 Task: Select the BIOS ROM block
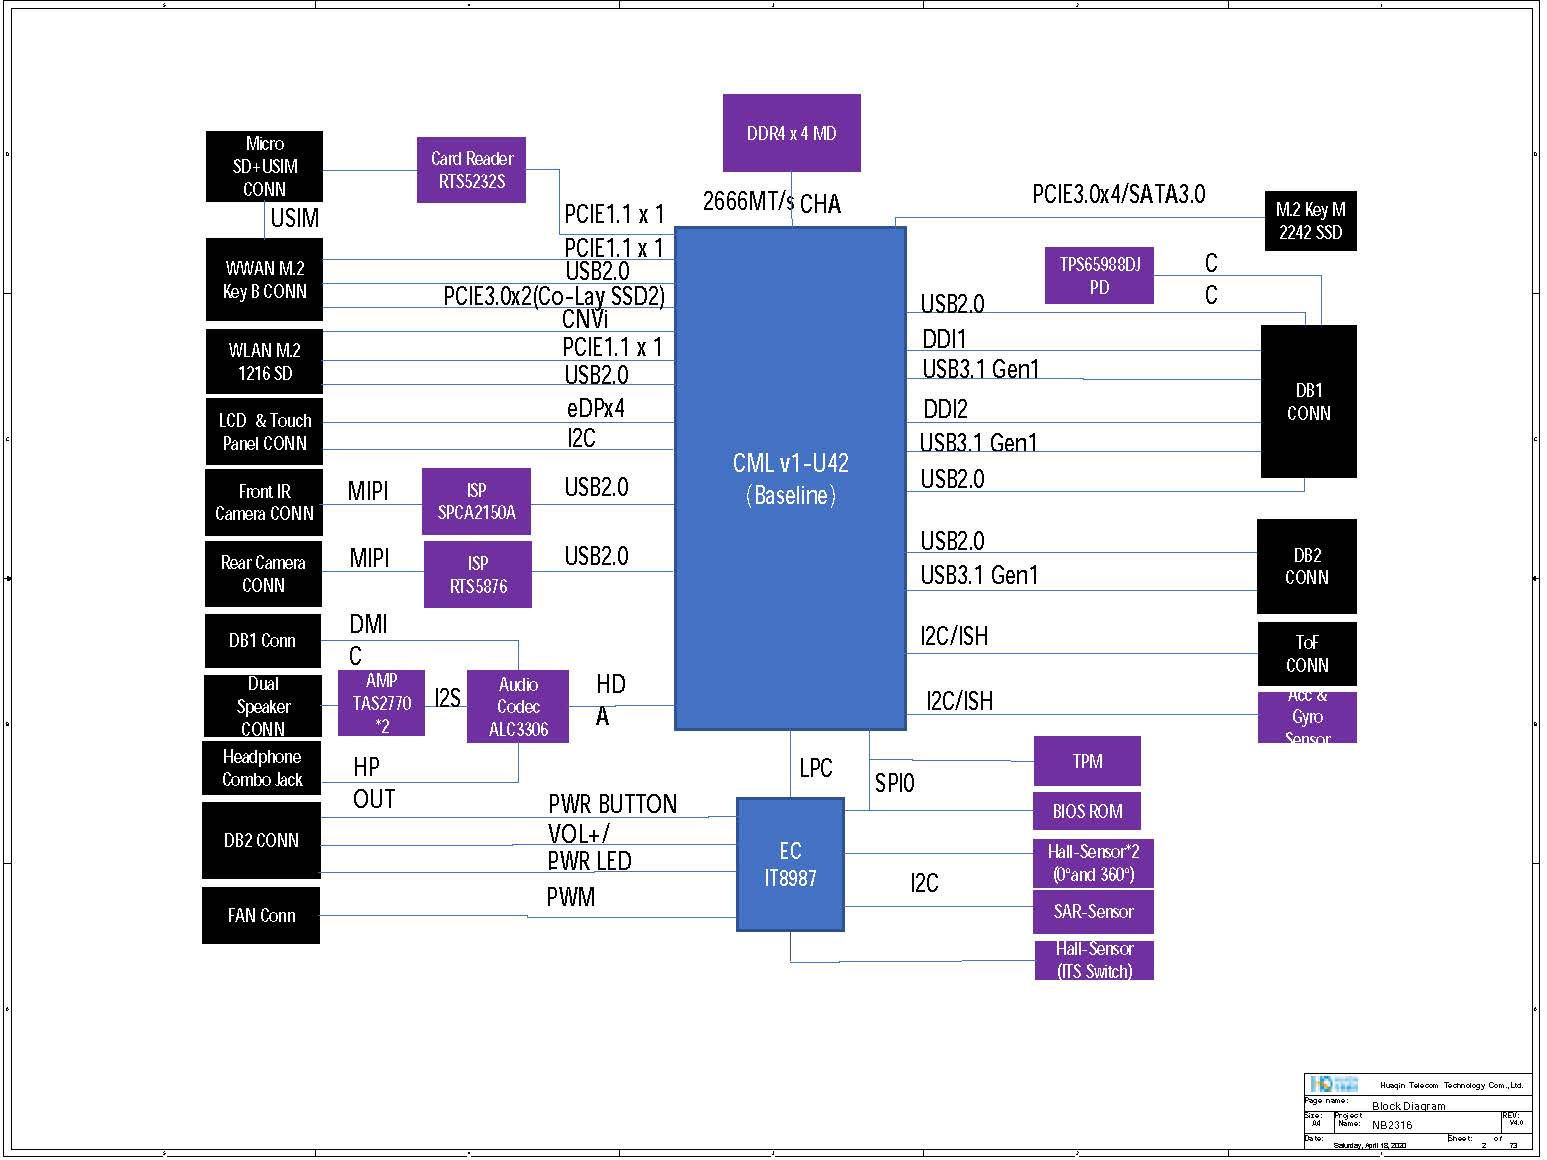[x=1086, y=811]
